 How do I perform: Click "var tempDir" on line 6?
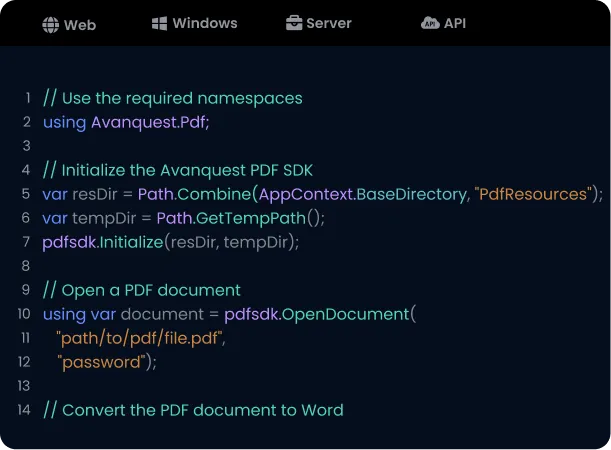(89, 218)
